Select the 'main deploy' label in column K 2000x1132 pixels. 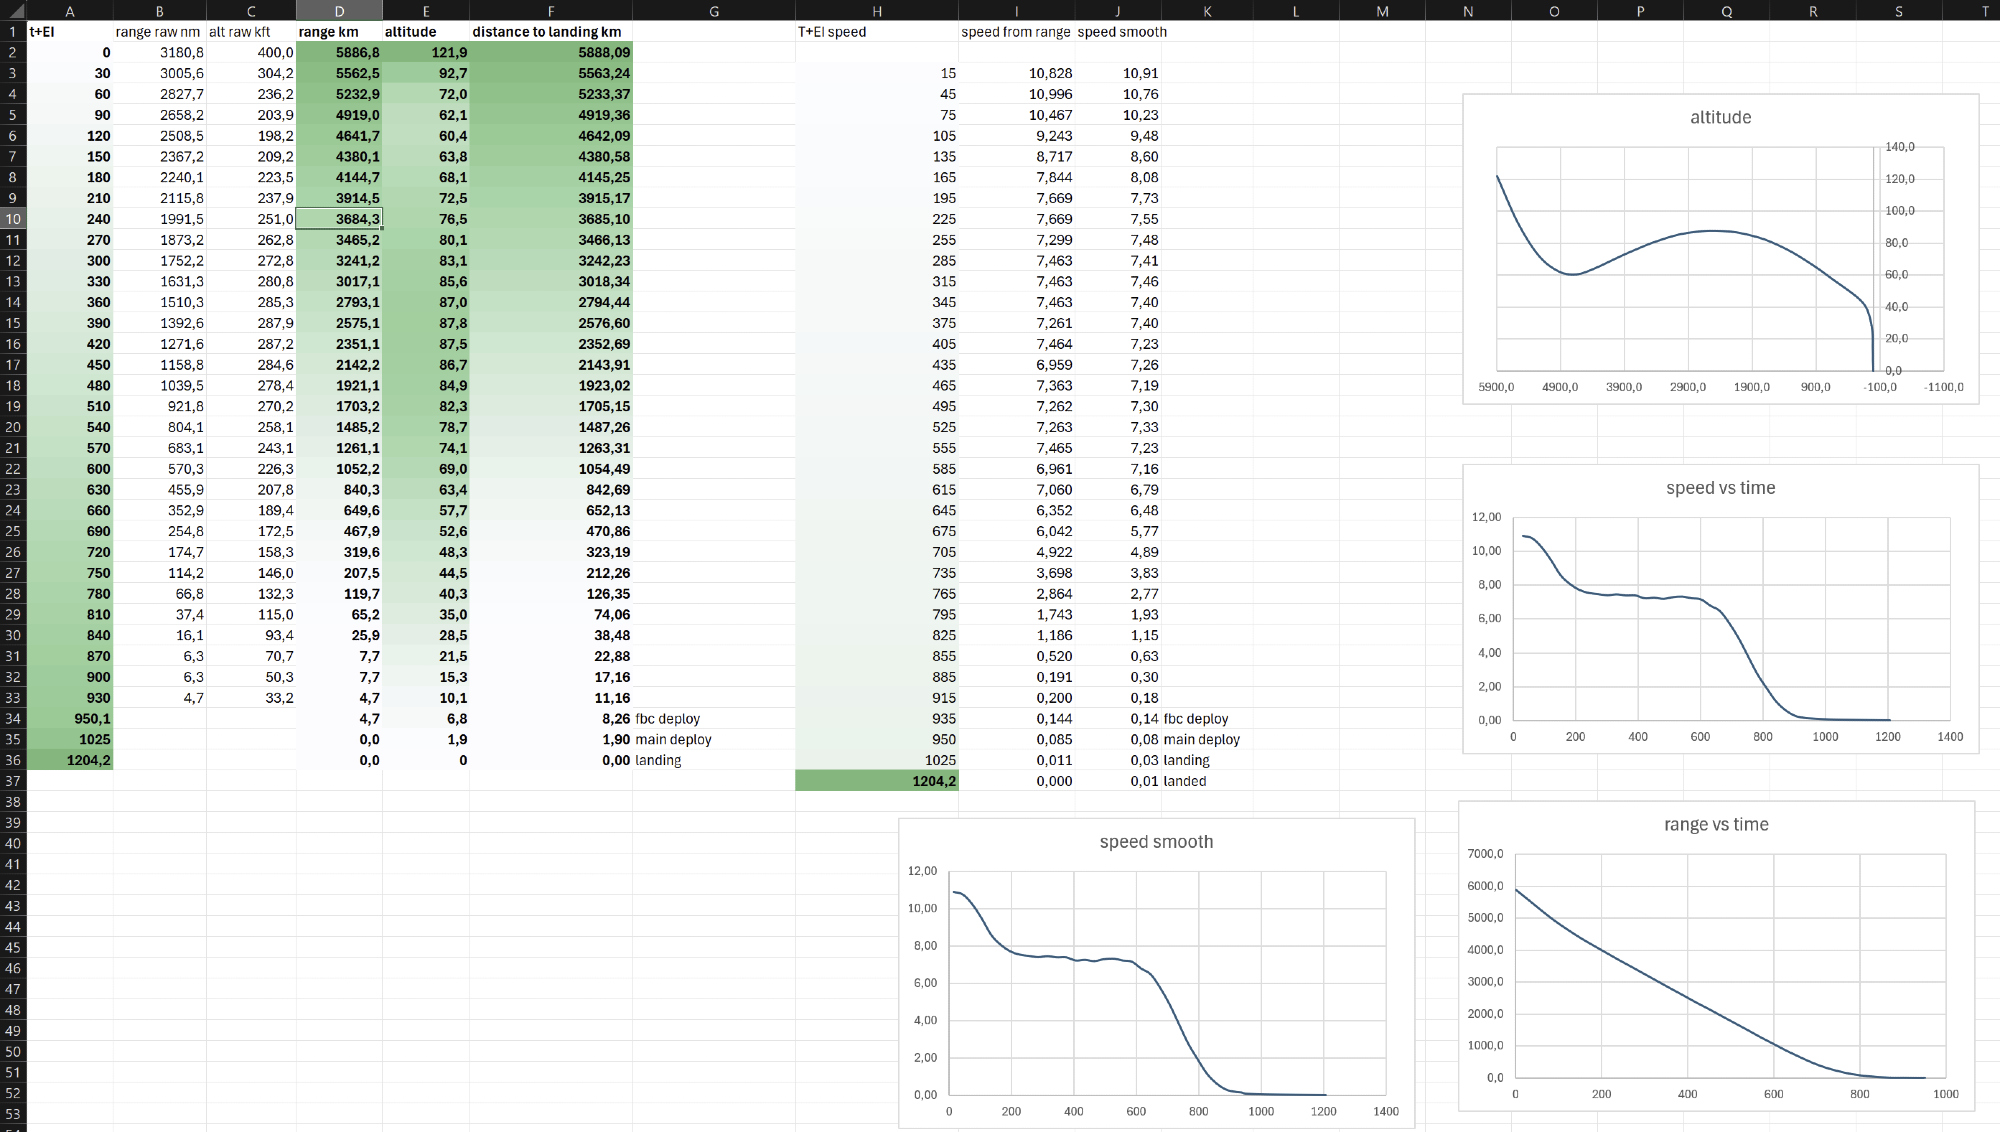click(x=1202, y=740)
